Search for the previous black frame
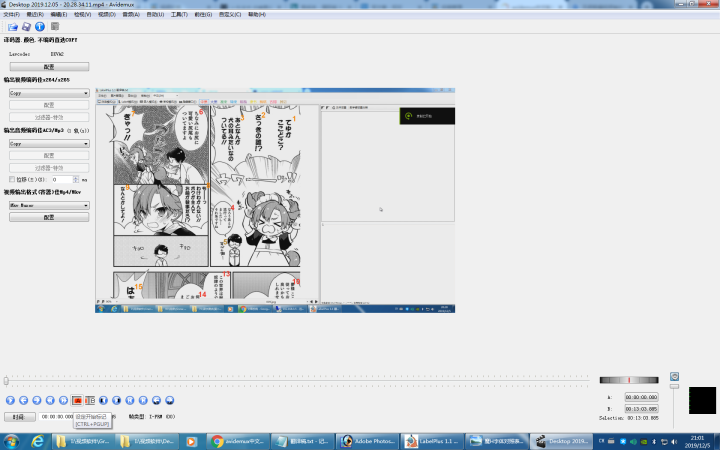This screenshot has height=450, width=720. coord(103,400)
